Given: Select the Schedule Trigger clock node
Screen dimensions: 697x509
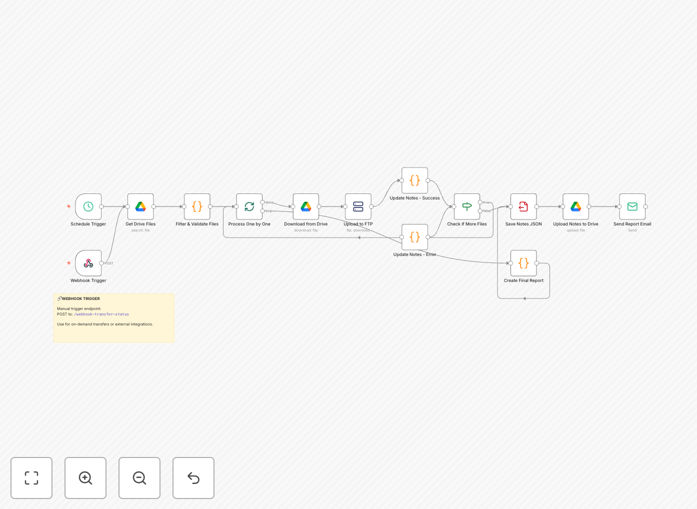Looking at the screenshot, I should pyautogui.click(x=88, y=206).
